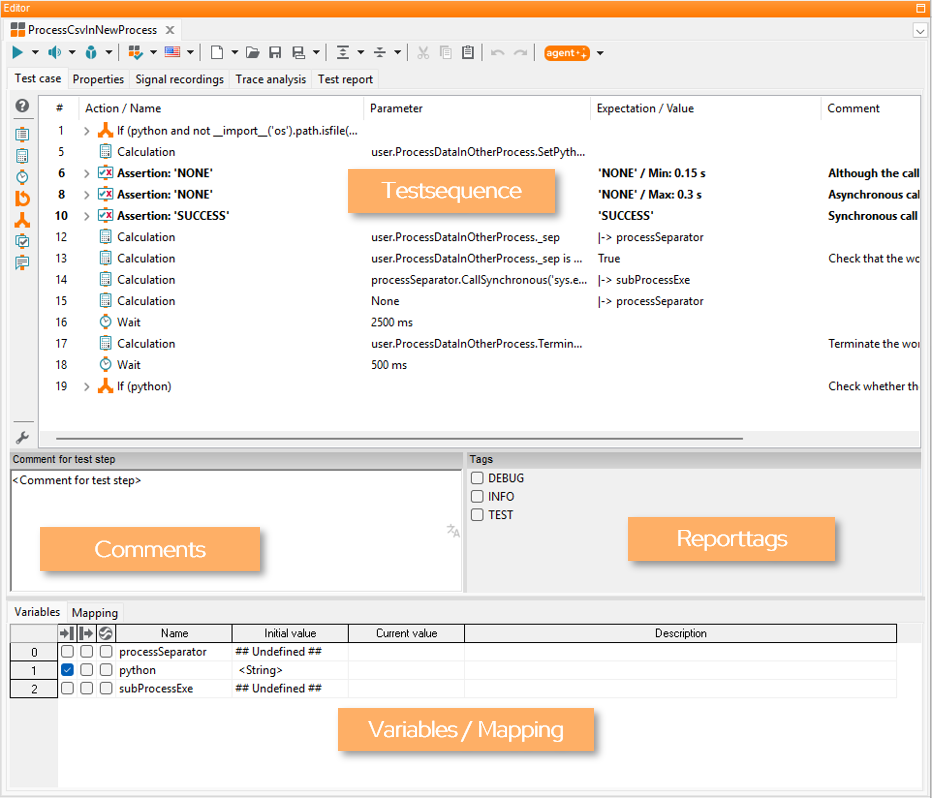Screen dimensions: 932x798
Task: Close the ProcessCsvInNewProcess tab
Action: [170, 30]
